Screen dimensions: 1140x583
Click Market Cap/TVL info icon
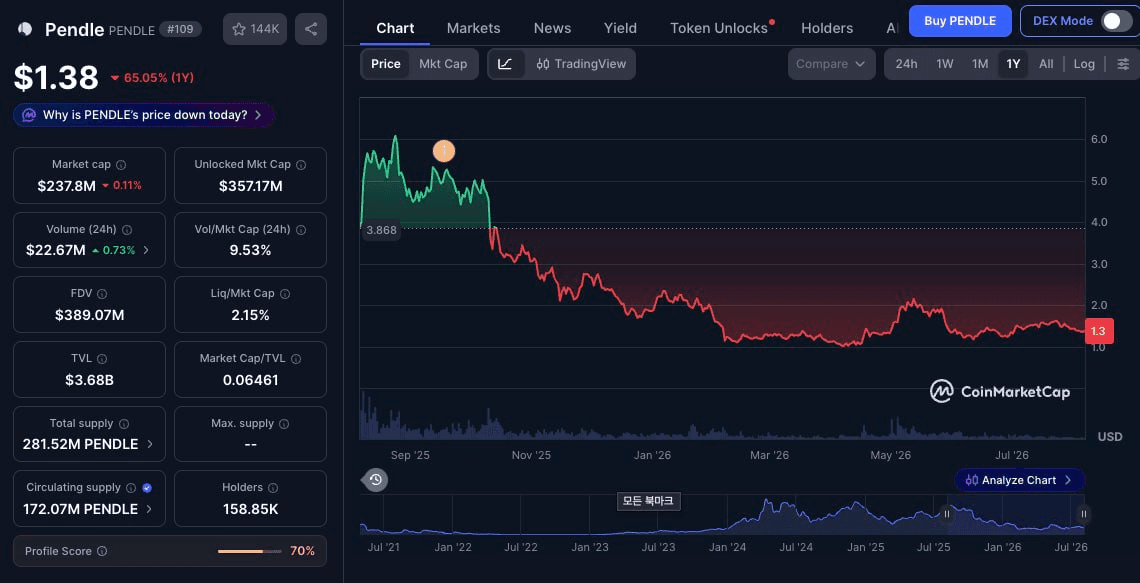296,358
